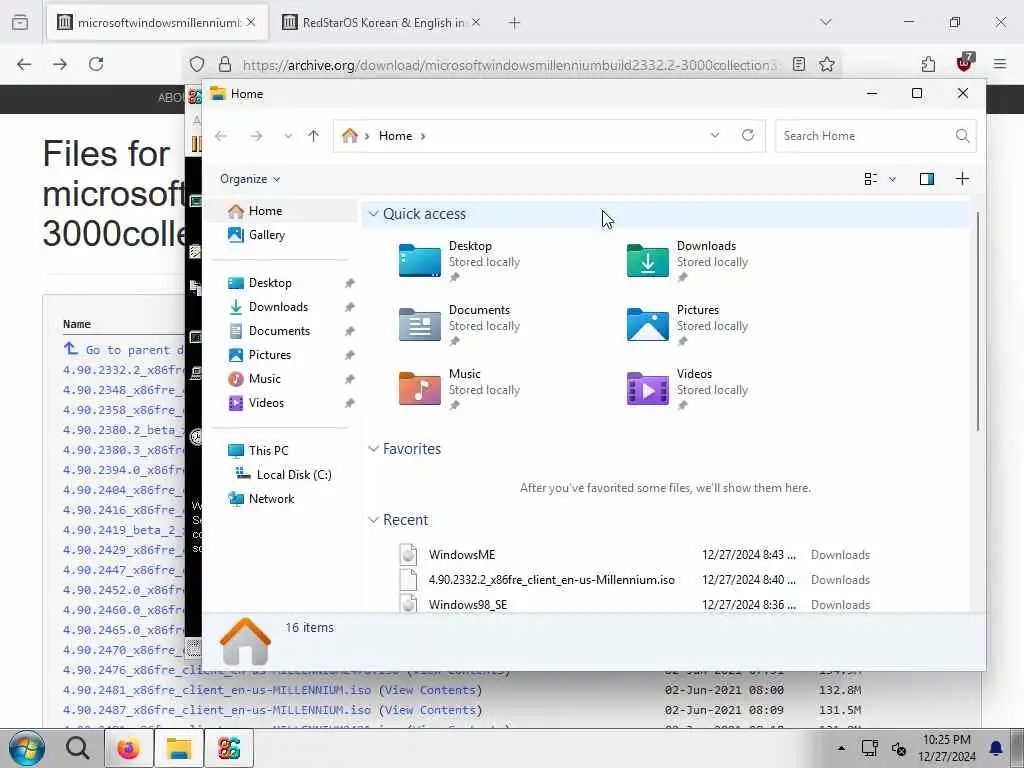Go forward in File Explorer navigation
This screenshot has height=768, width=1024.
click(256, 136)
